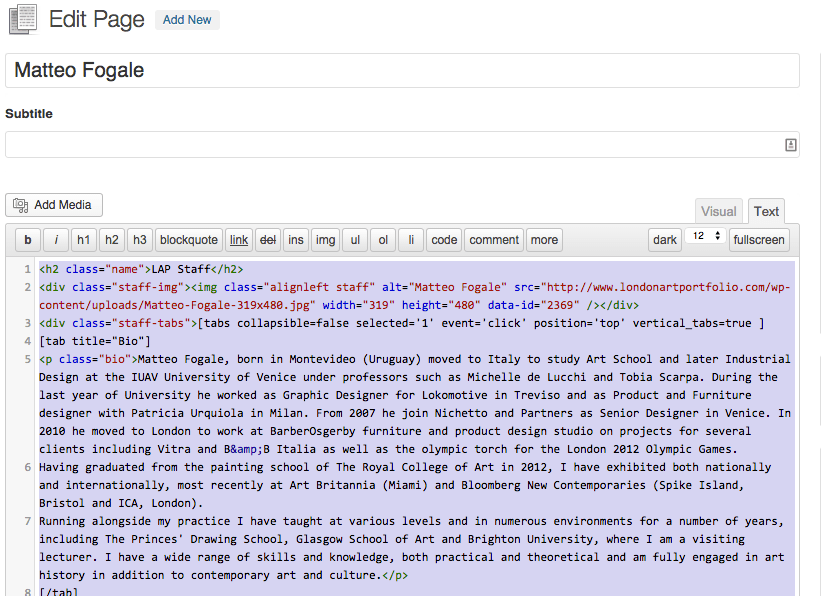
Task: Click the Edit Page document icon
Action: pyautogui.click(x=23, y=19)
